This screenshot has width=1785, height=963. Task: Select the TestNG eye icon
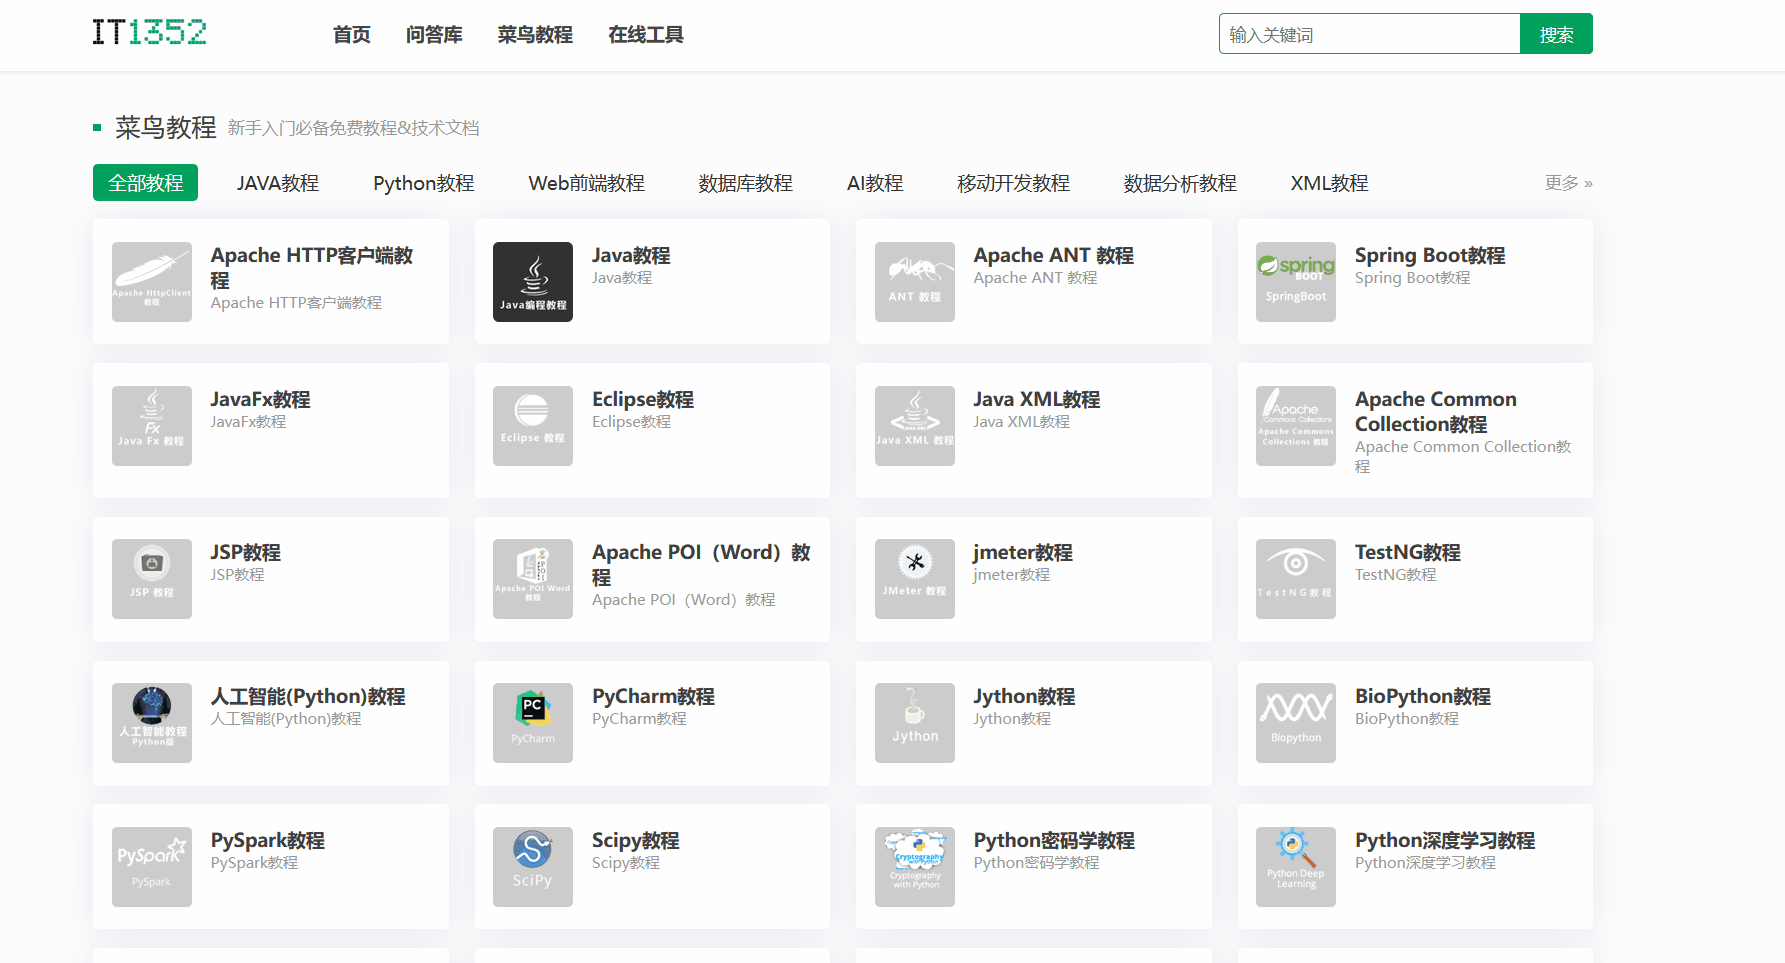point(1296,579)
